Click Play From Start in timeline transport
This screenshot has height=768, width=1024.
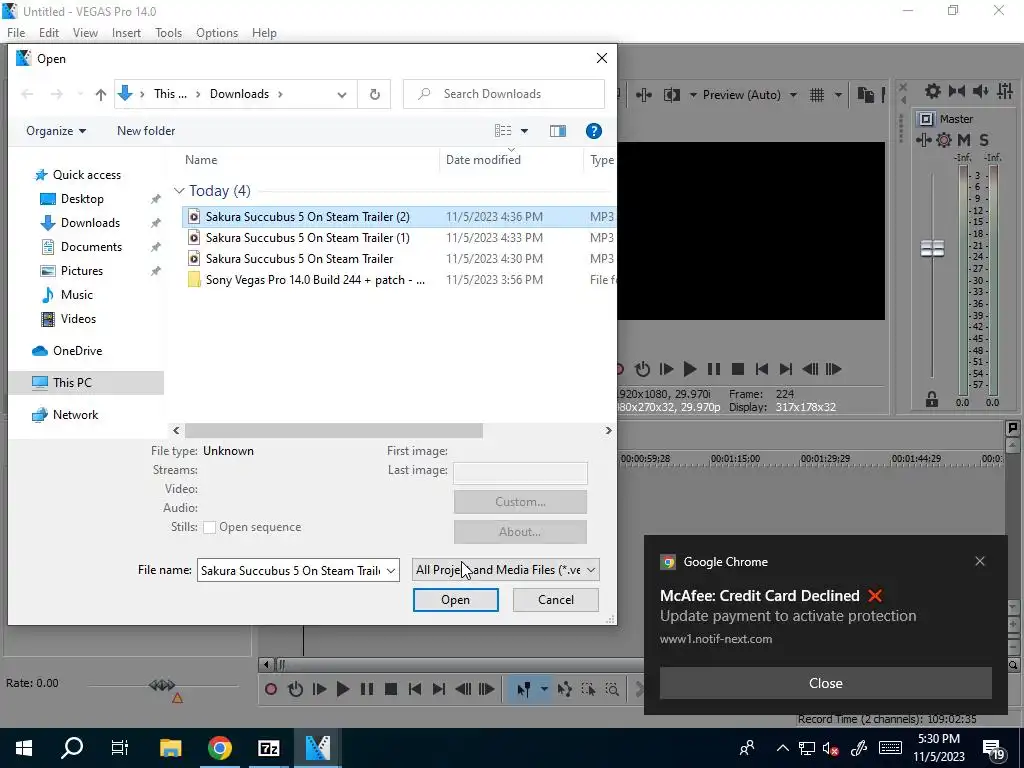pyautogui.click(x=319, y=689)
